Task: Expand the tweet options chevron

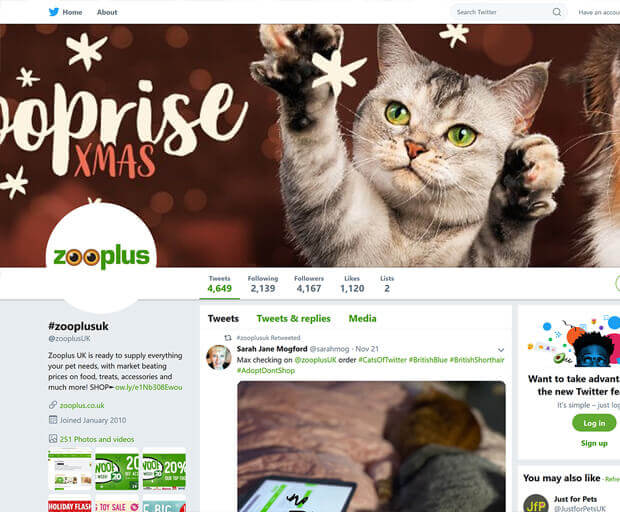Action: coord(501,350)
